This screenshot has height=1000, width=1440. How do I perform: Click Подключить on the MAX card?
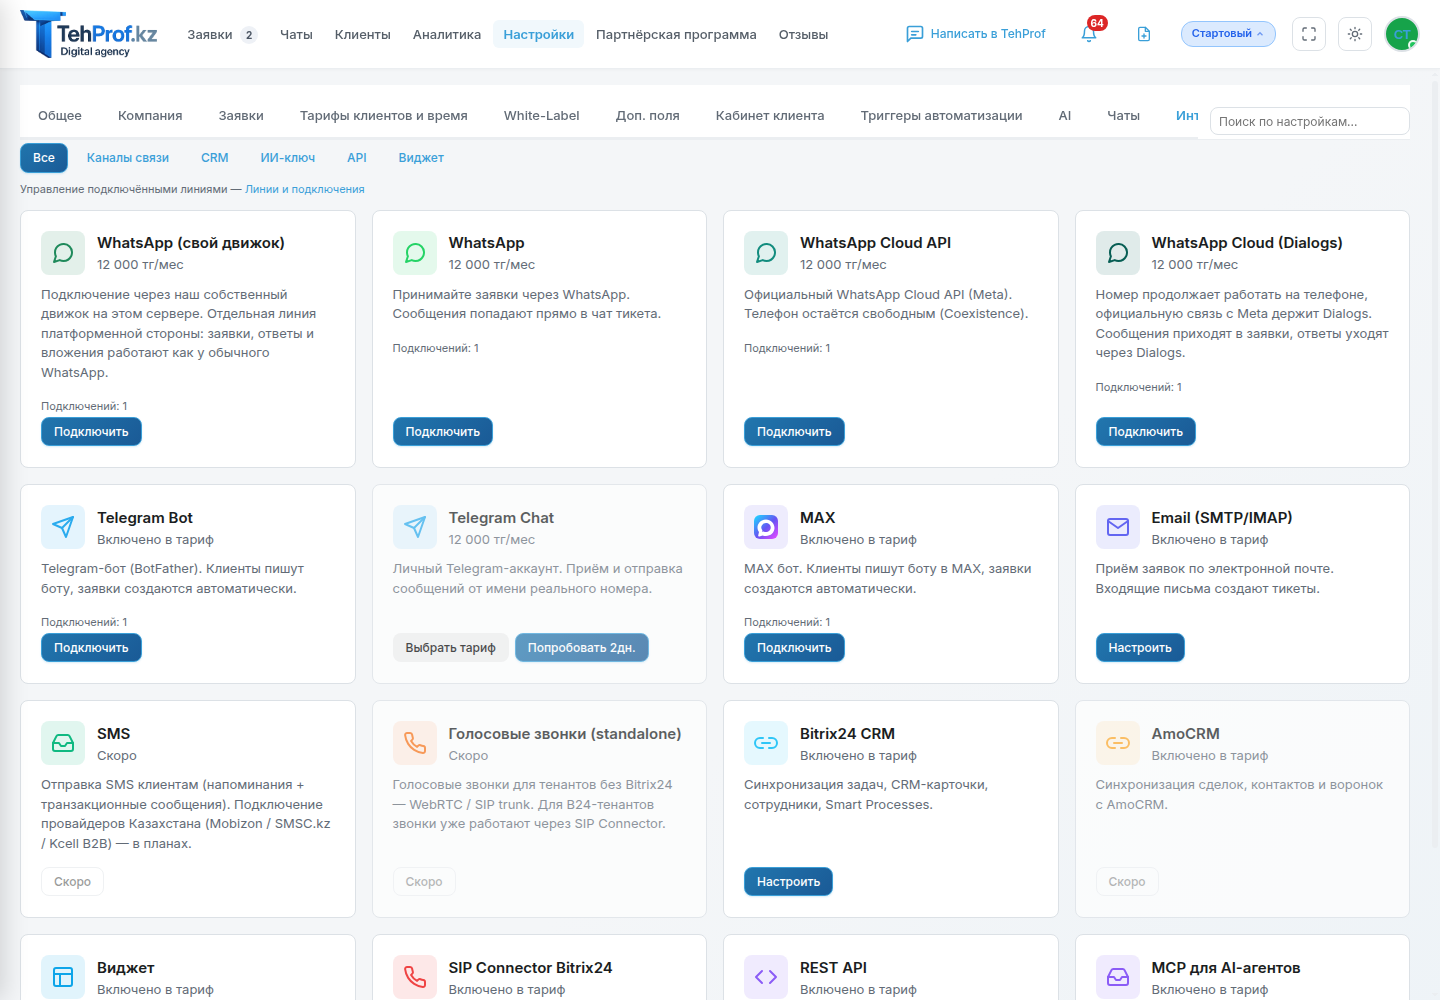tap(794, 648)
